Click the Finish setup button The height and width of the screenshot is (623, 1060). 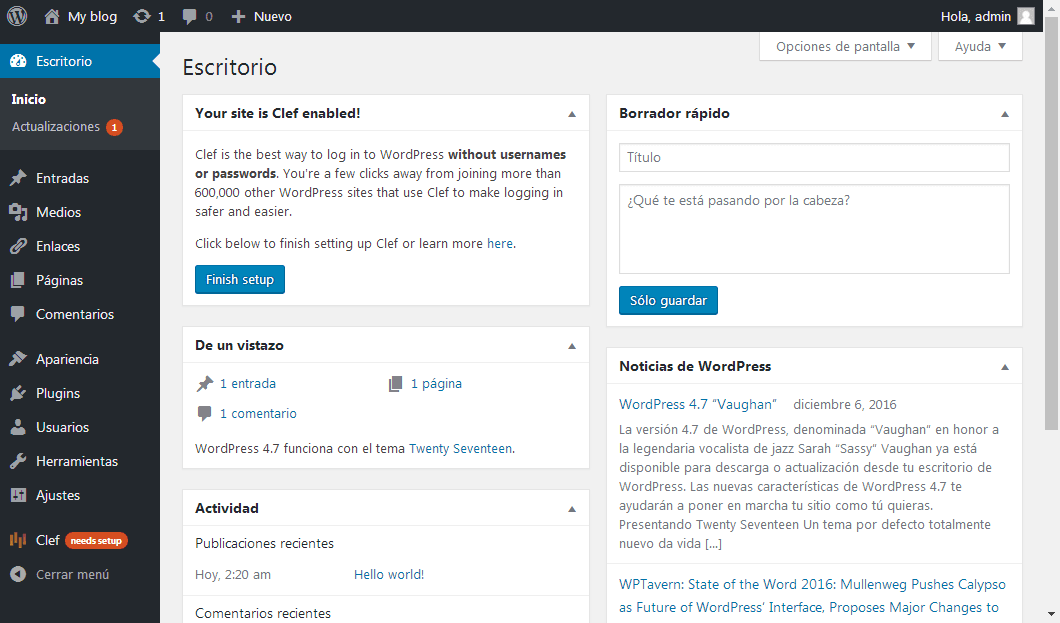[x=240, y=279]
